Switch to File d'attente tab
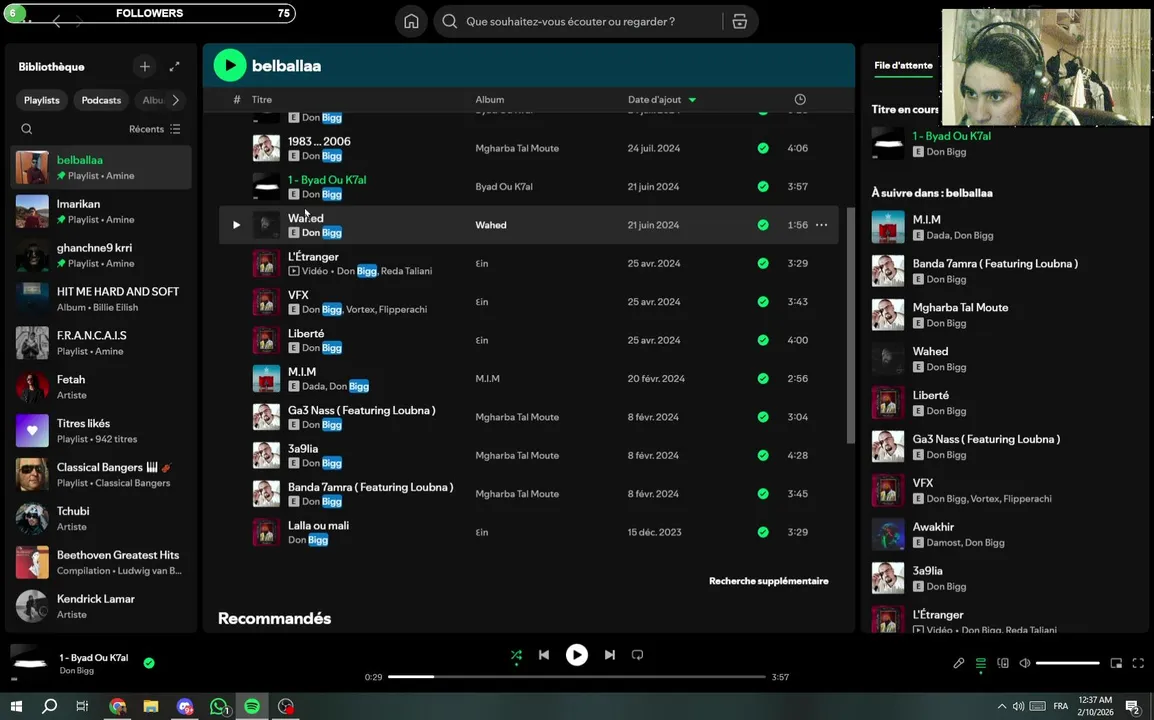This screenshot has width=1154, height=720. [x=903, y=66]
